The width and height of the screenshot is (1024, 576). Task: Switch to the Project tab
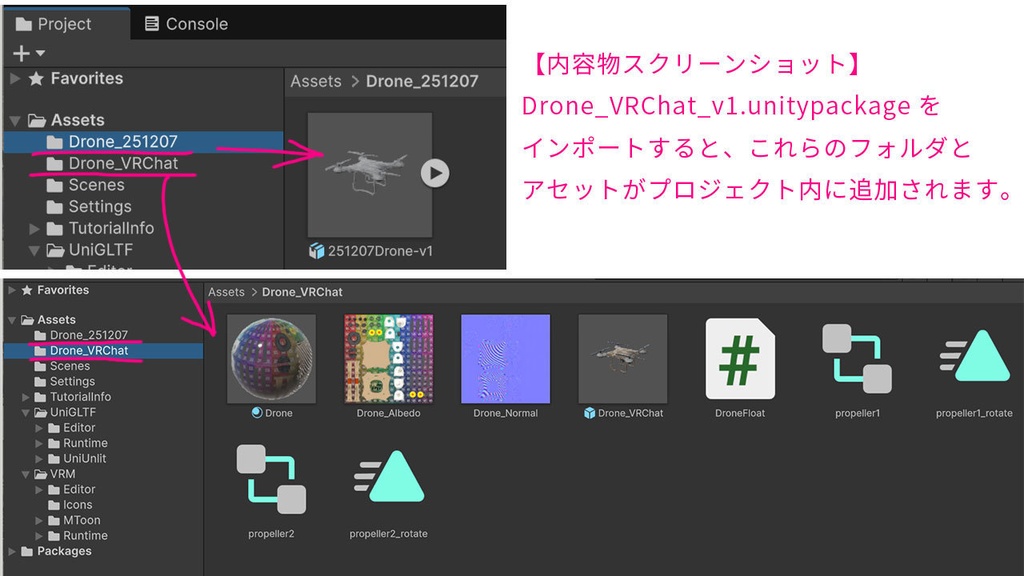[65, 23]
